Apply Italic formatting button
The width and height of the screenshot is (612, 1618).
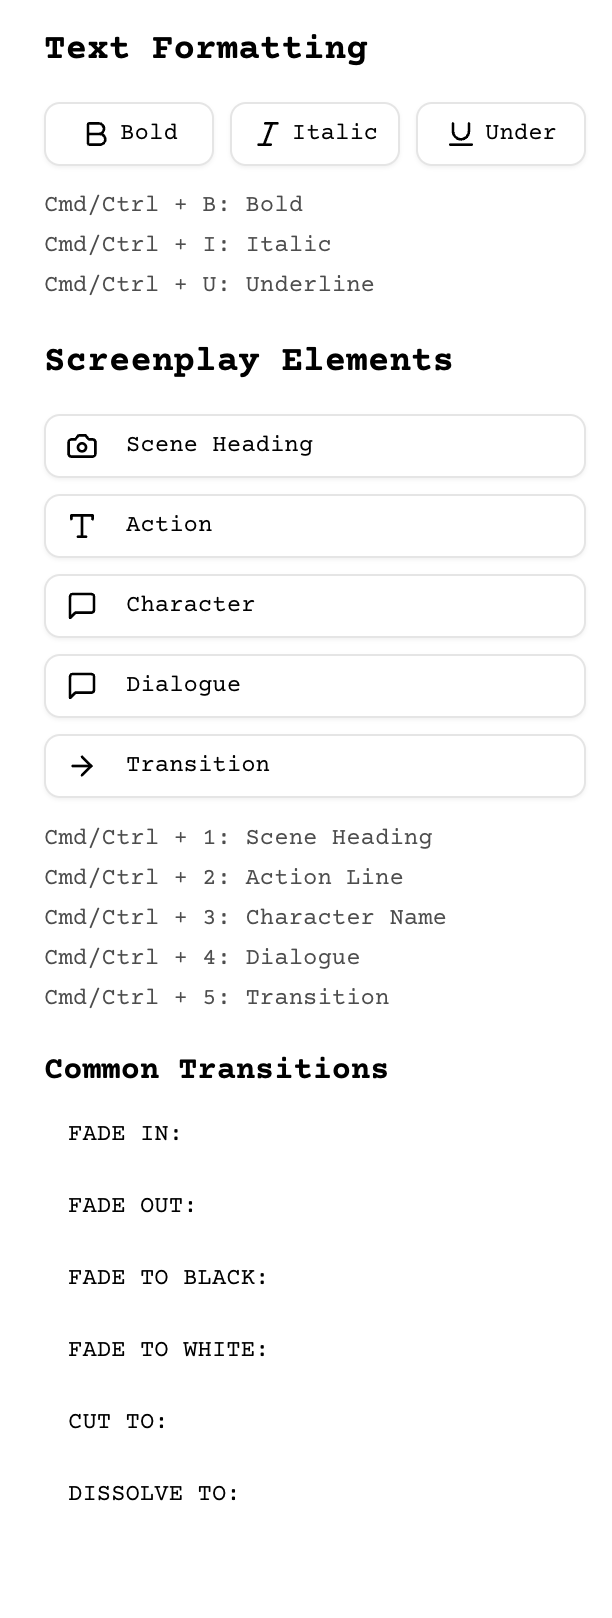click(315, 134)
